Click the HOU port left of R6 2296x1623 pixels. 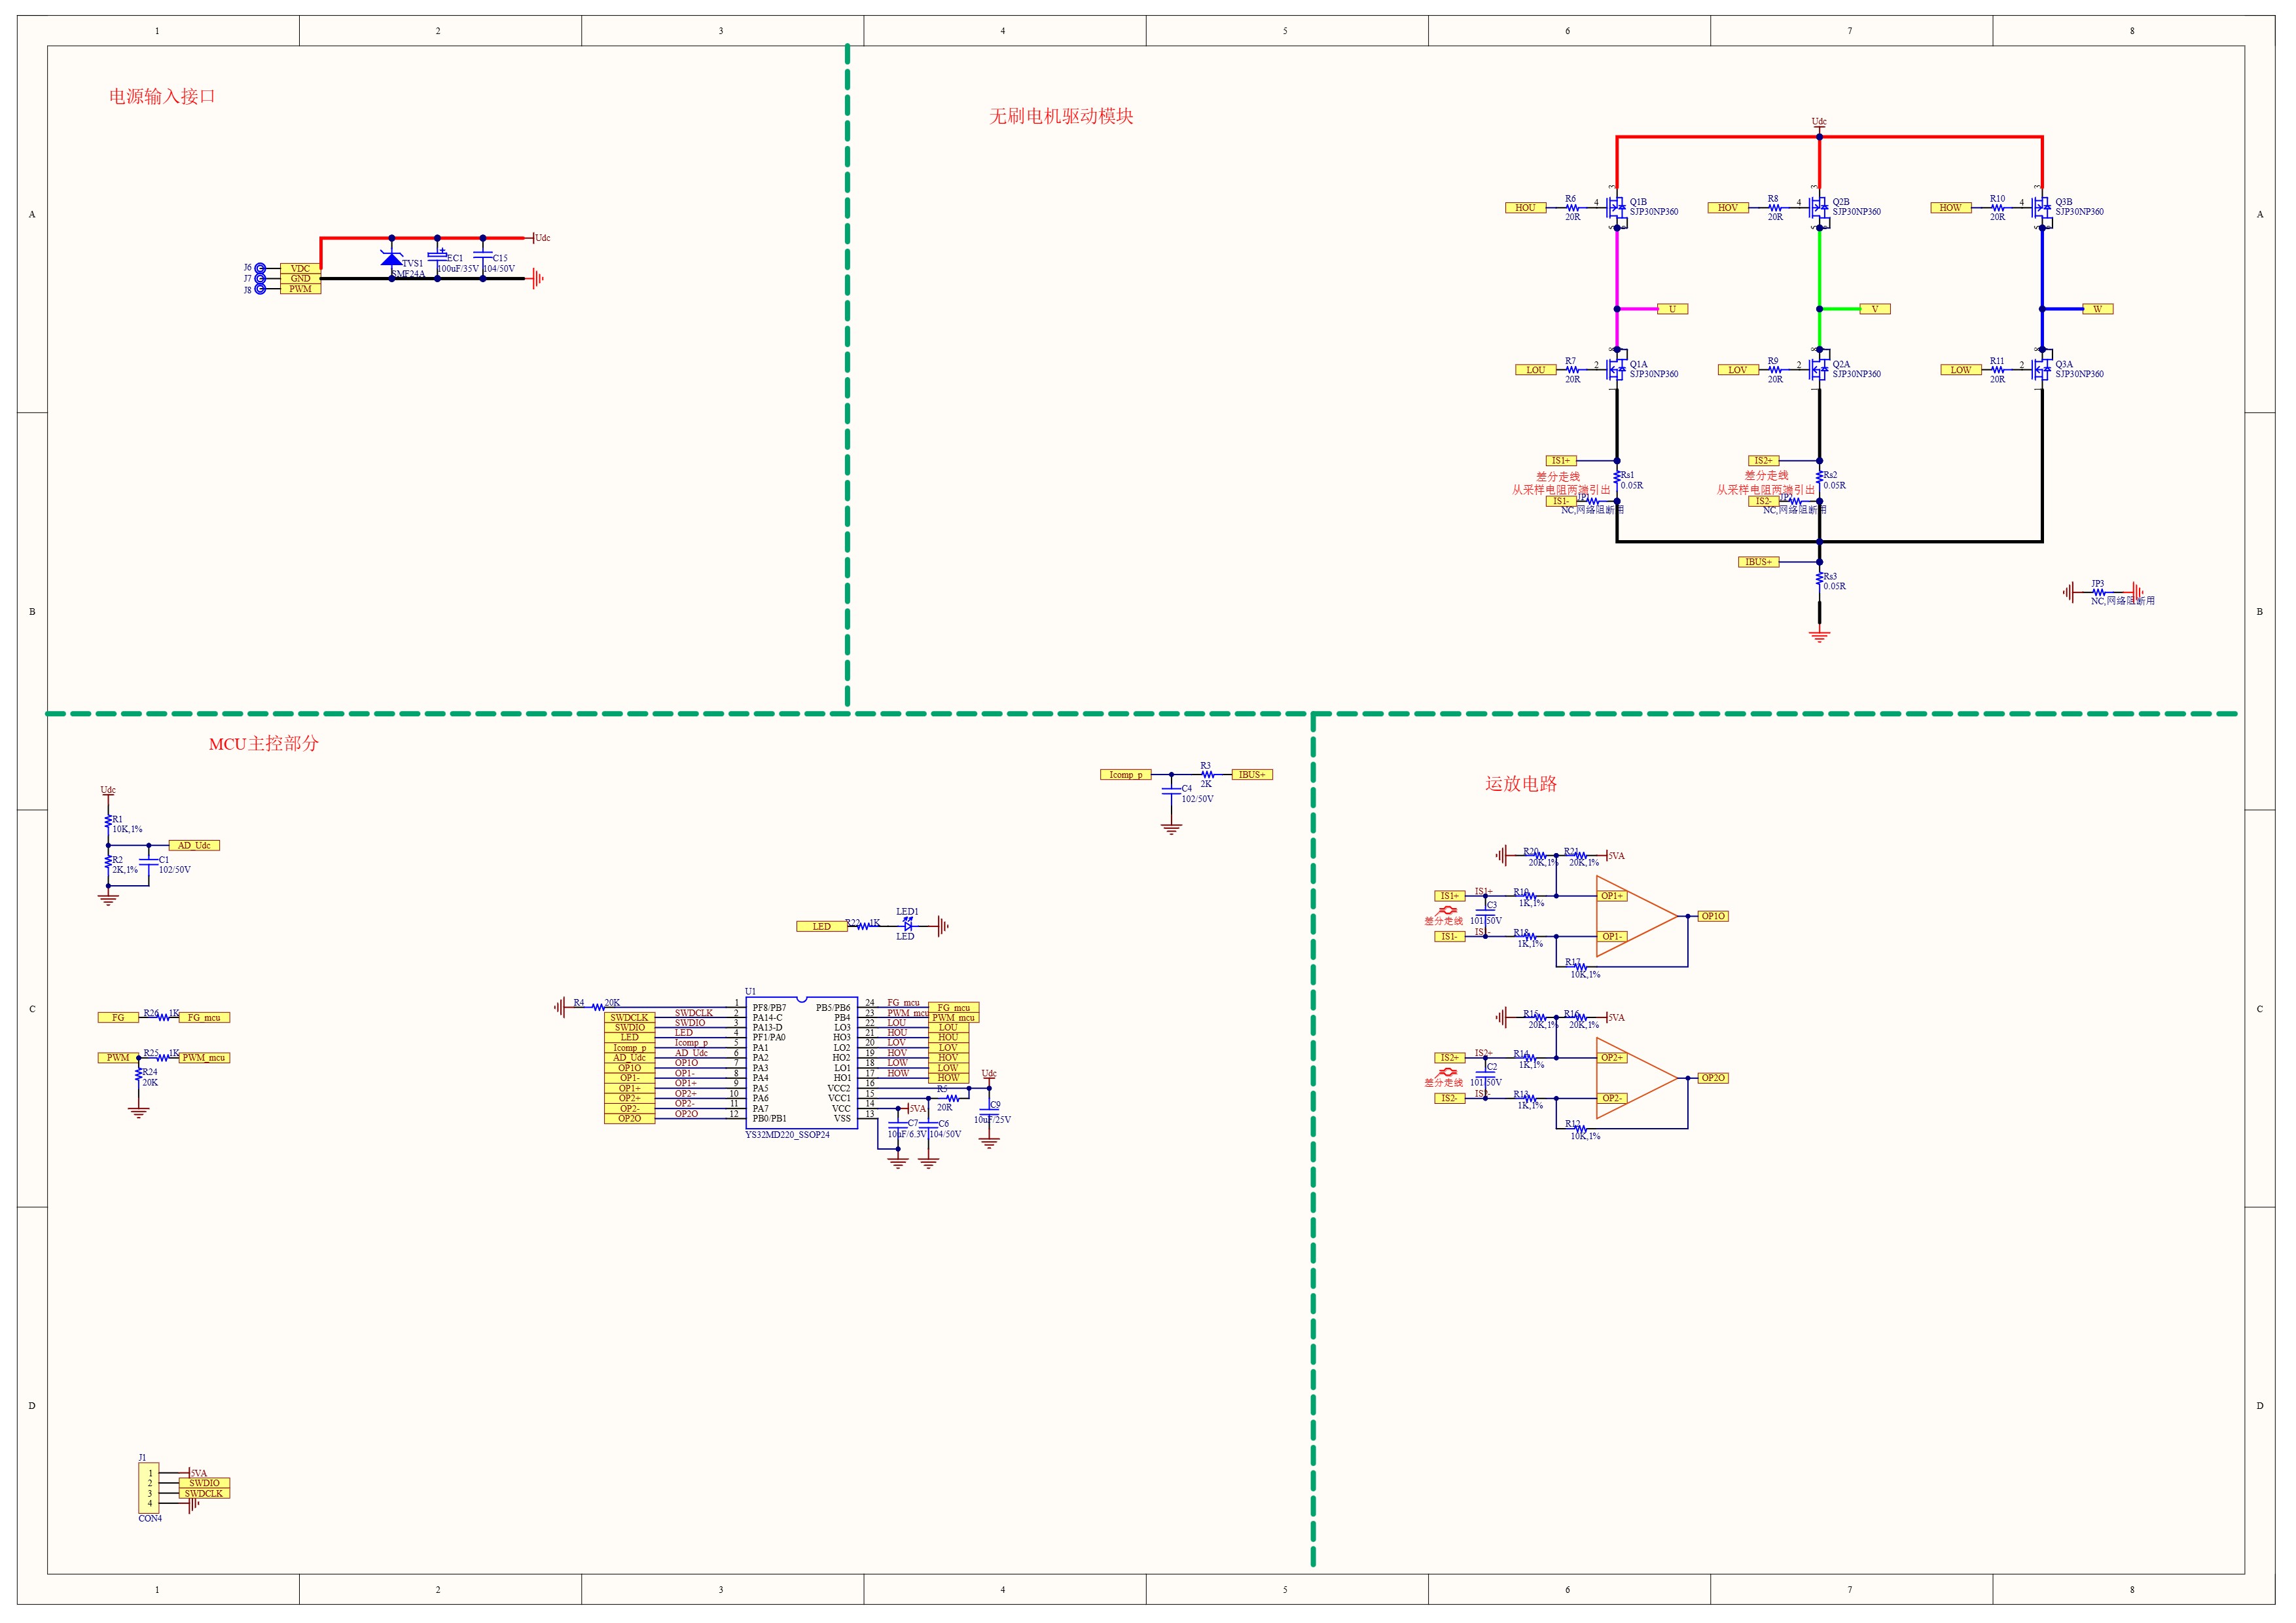tap(1526, 208)
